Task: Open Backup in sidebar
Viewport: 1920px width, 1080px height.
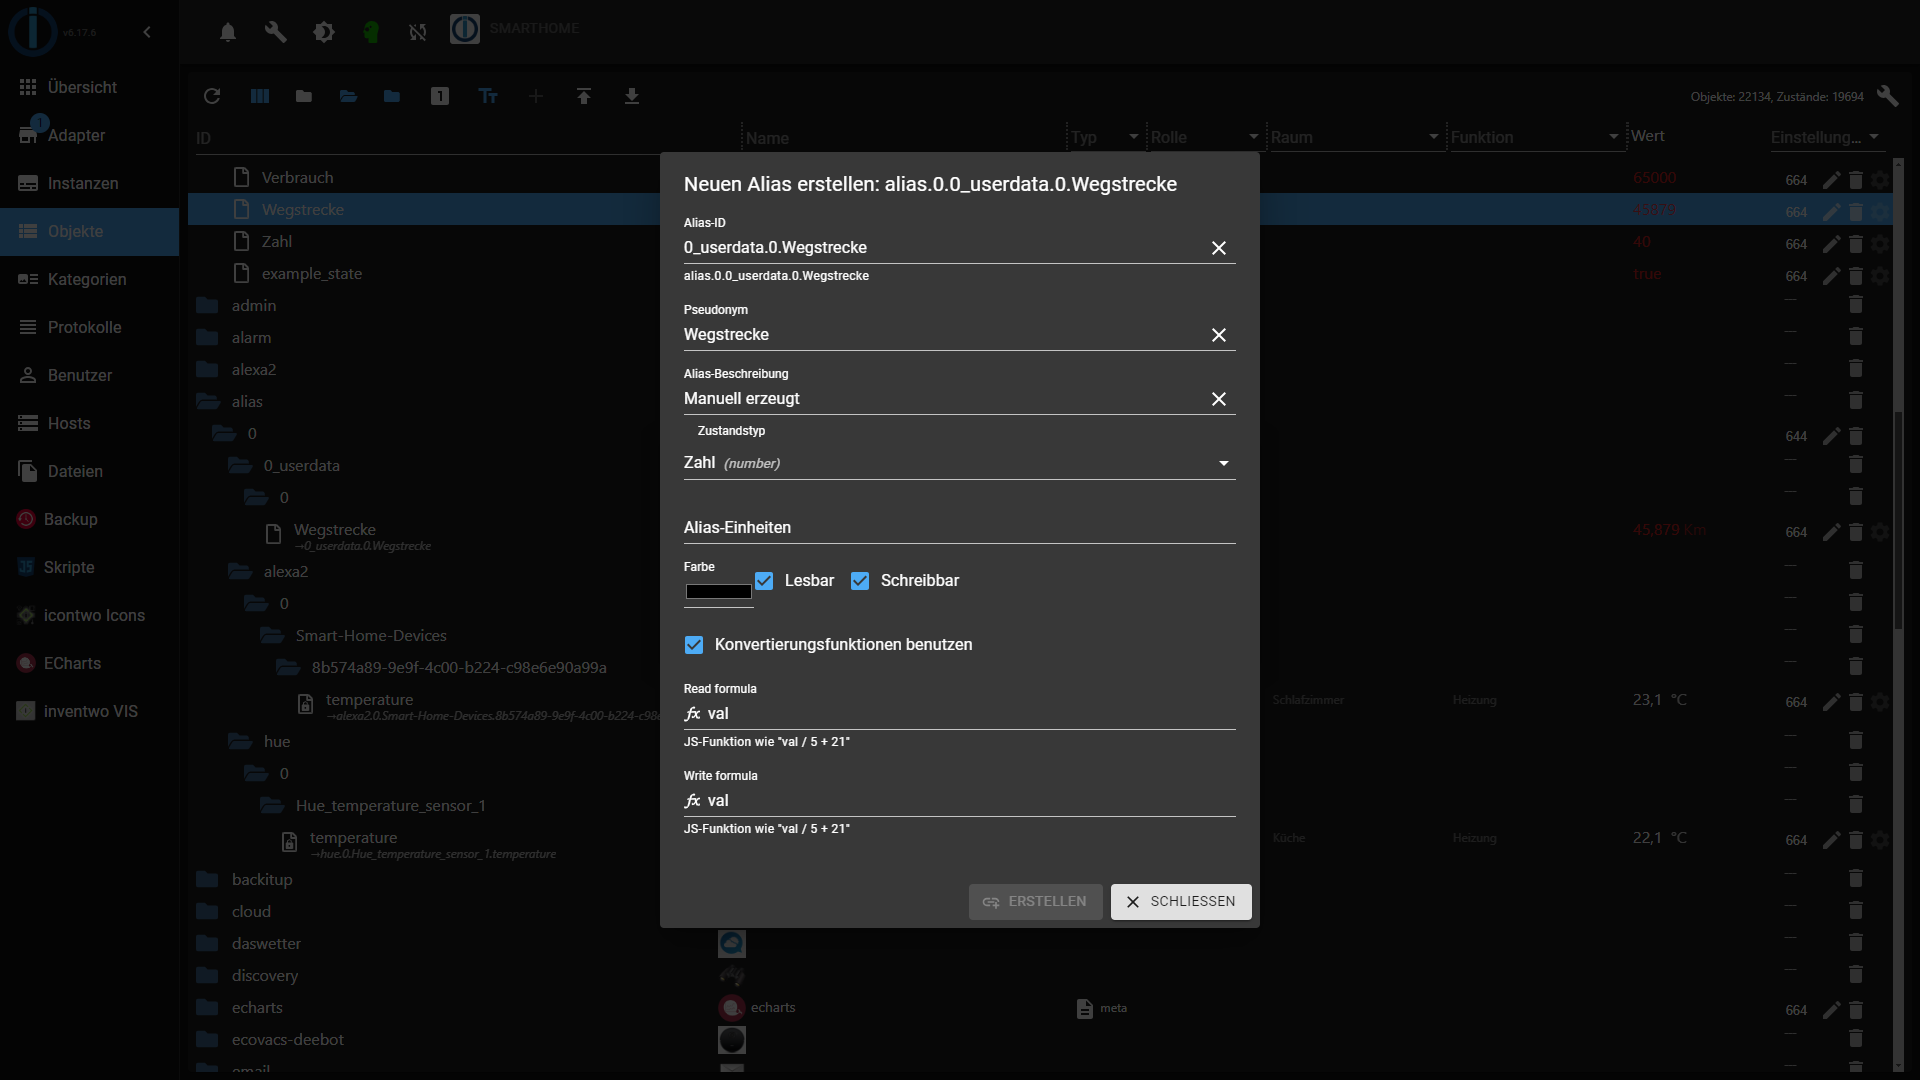Action: (x=89, y=519)
